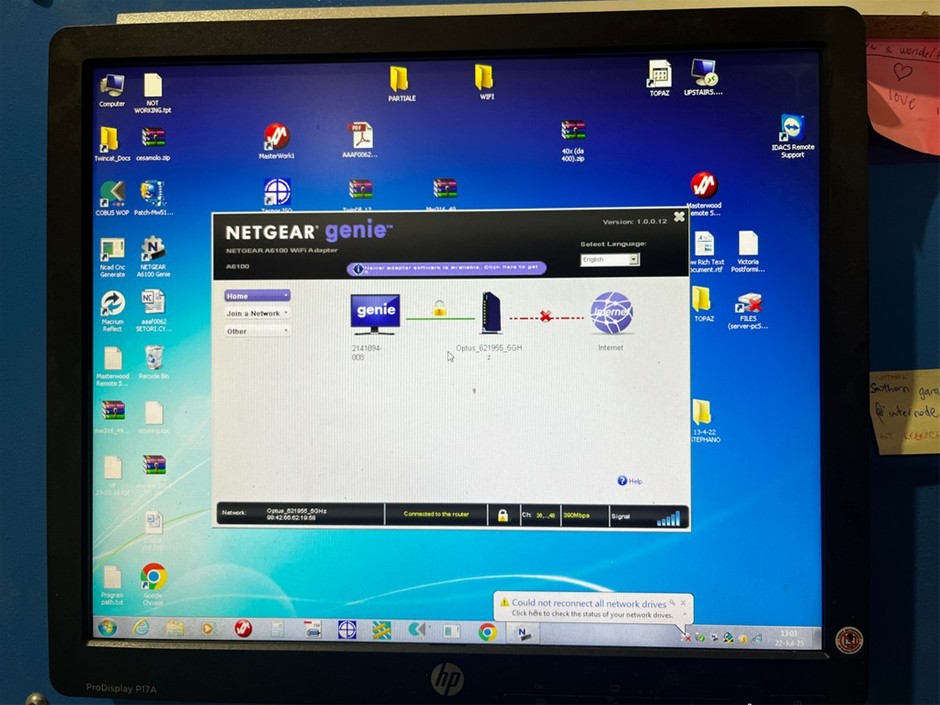This screenshot has width=940, height=705.
Task: Click the newer adapter software available banner
Action: click(x=446, y=268)
